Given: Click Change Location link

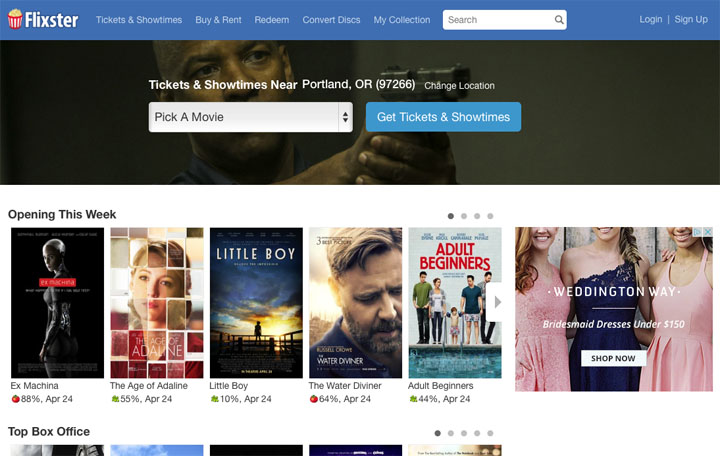Looking at the screenshot, I should coord(459,86).
